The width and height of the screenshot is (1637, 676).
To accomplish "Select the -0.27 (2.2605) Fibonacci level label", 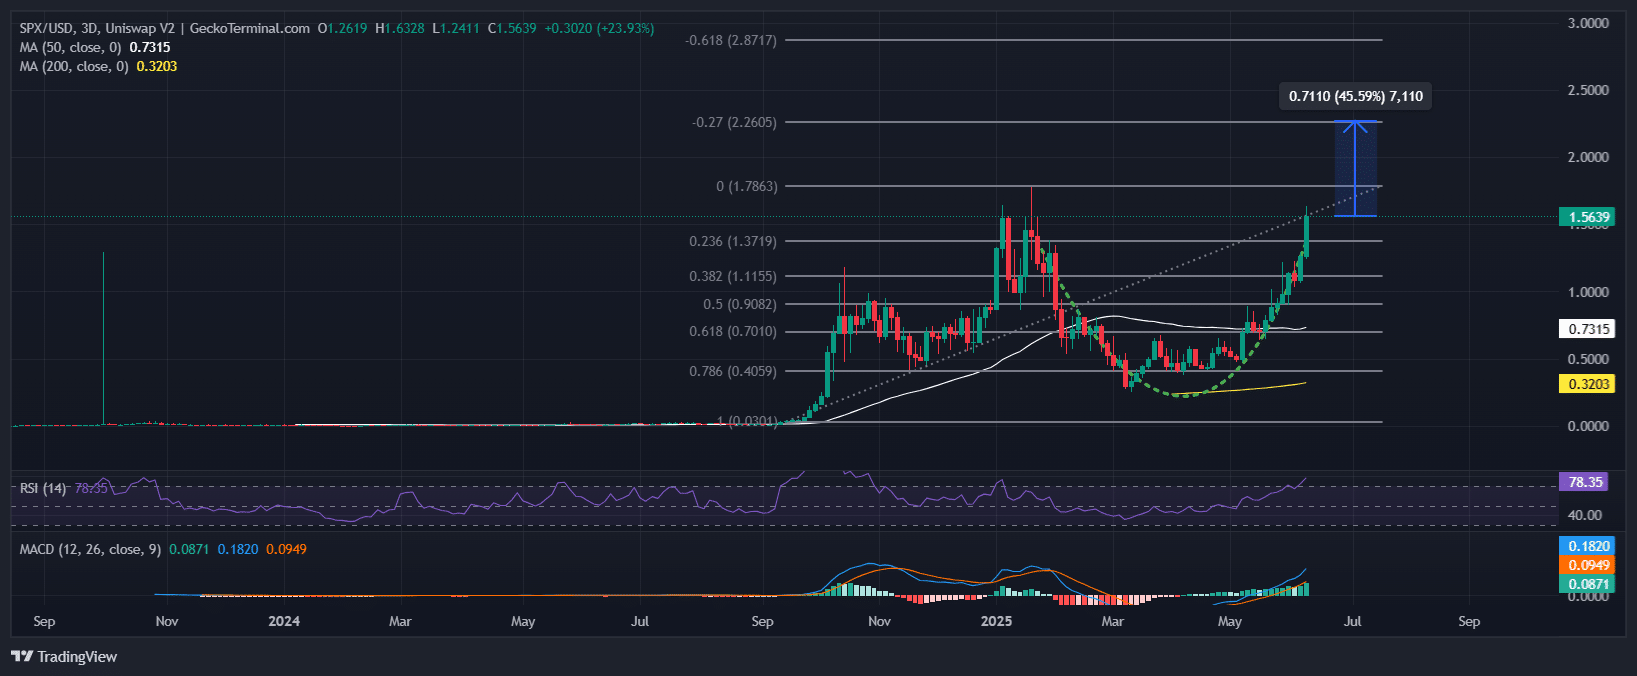I will [x=734, y=122].
